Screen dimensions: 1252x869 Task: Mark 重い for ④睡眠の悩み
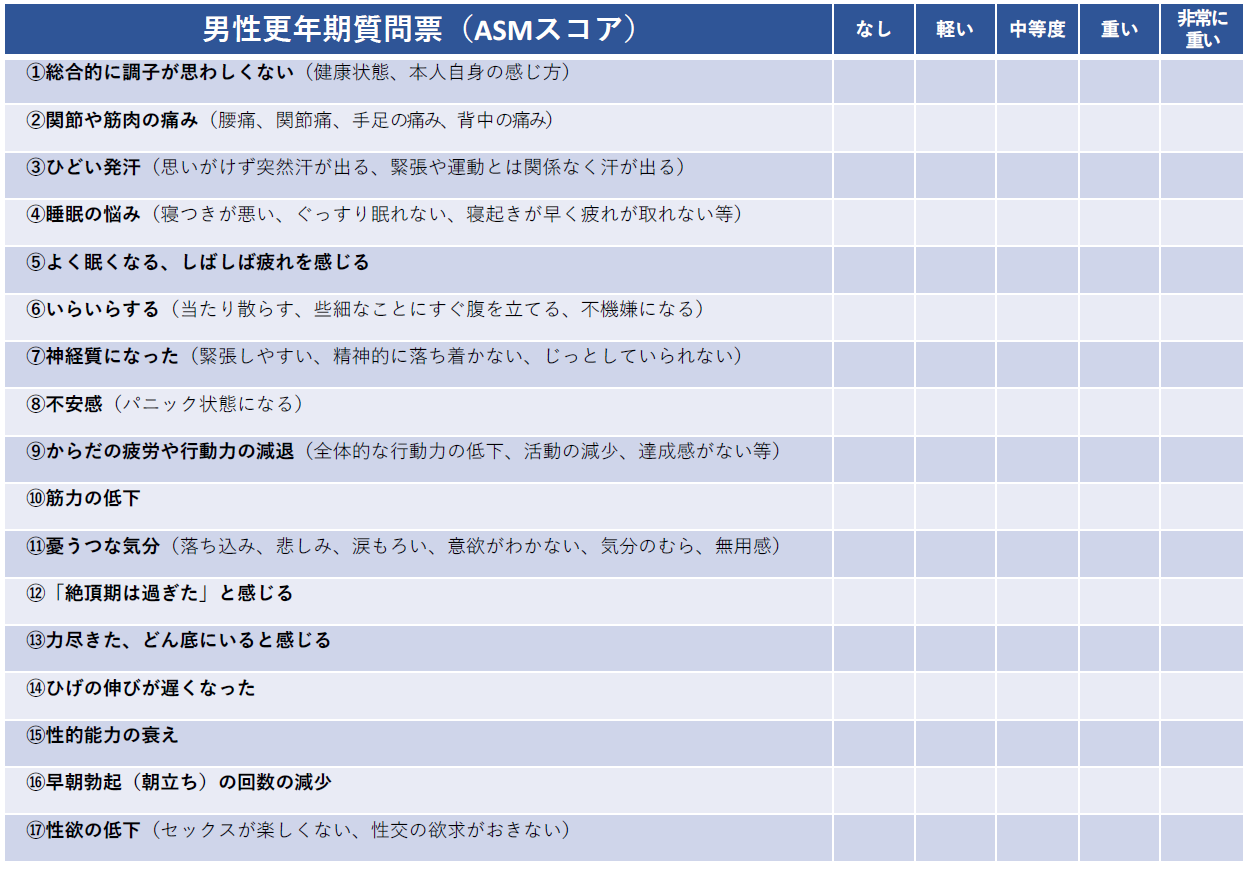click(1119, 222)
